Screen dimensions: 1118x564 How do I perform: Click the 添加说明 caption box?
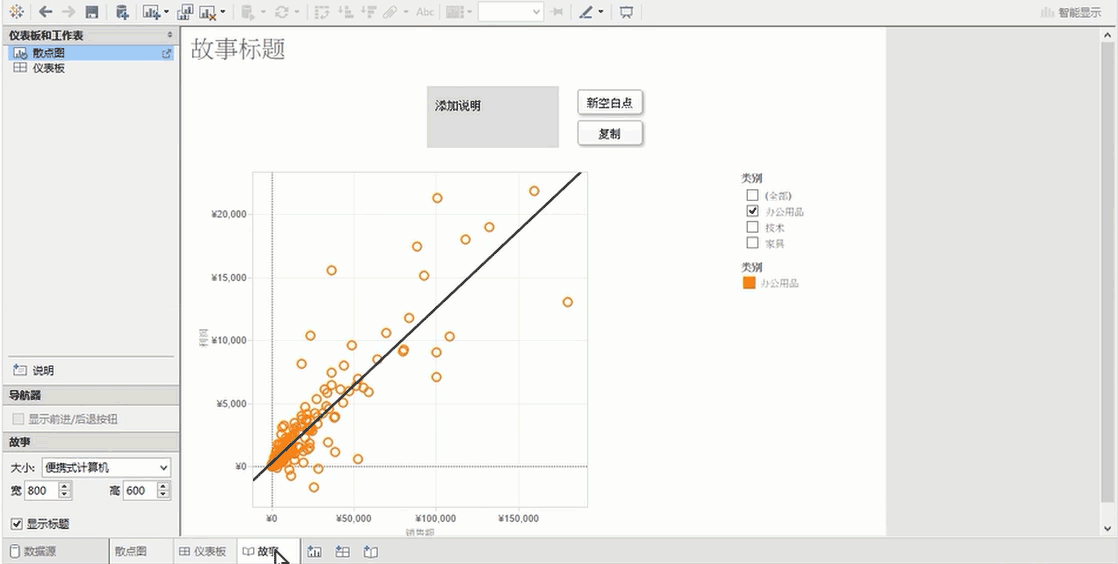tap(492, 117)
